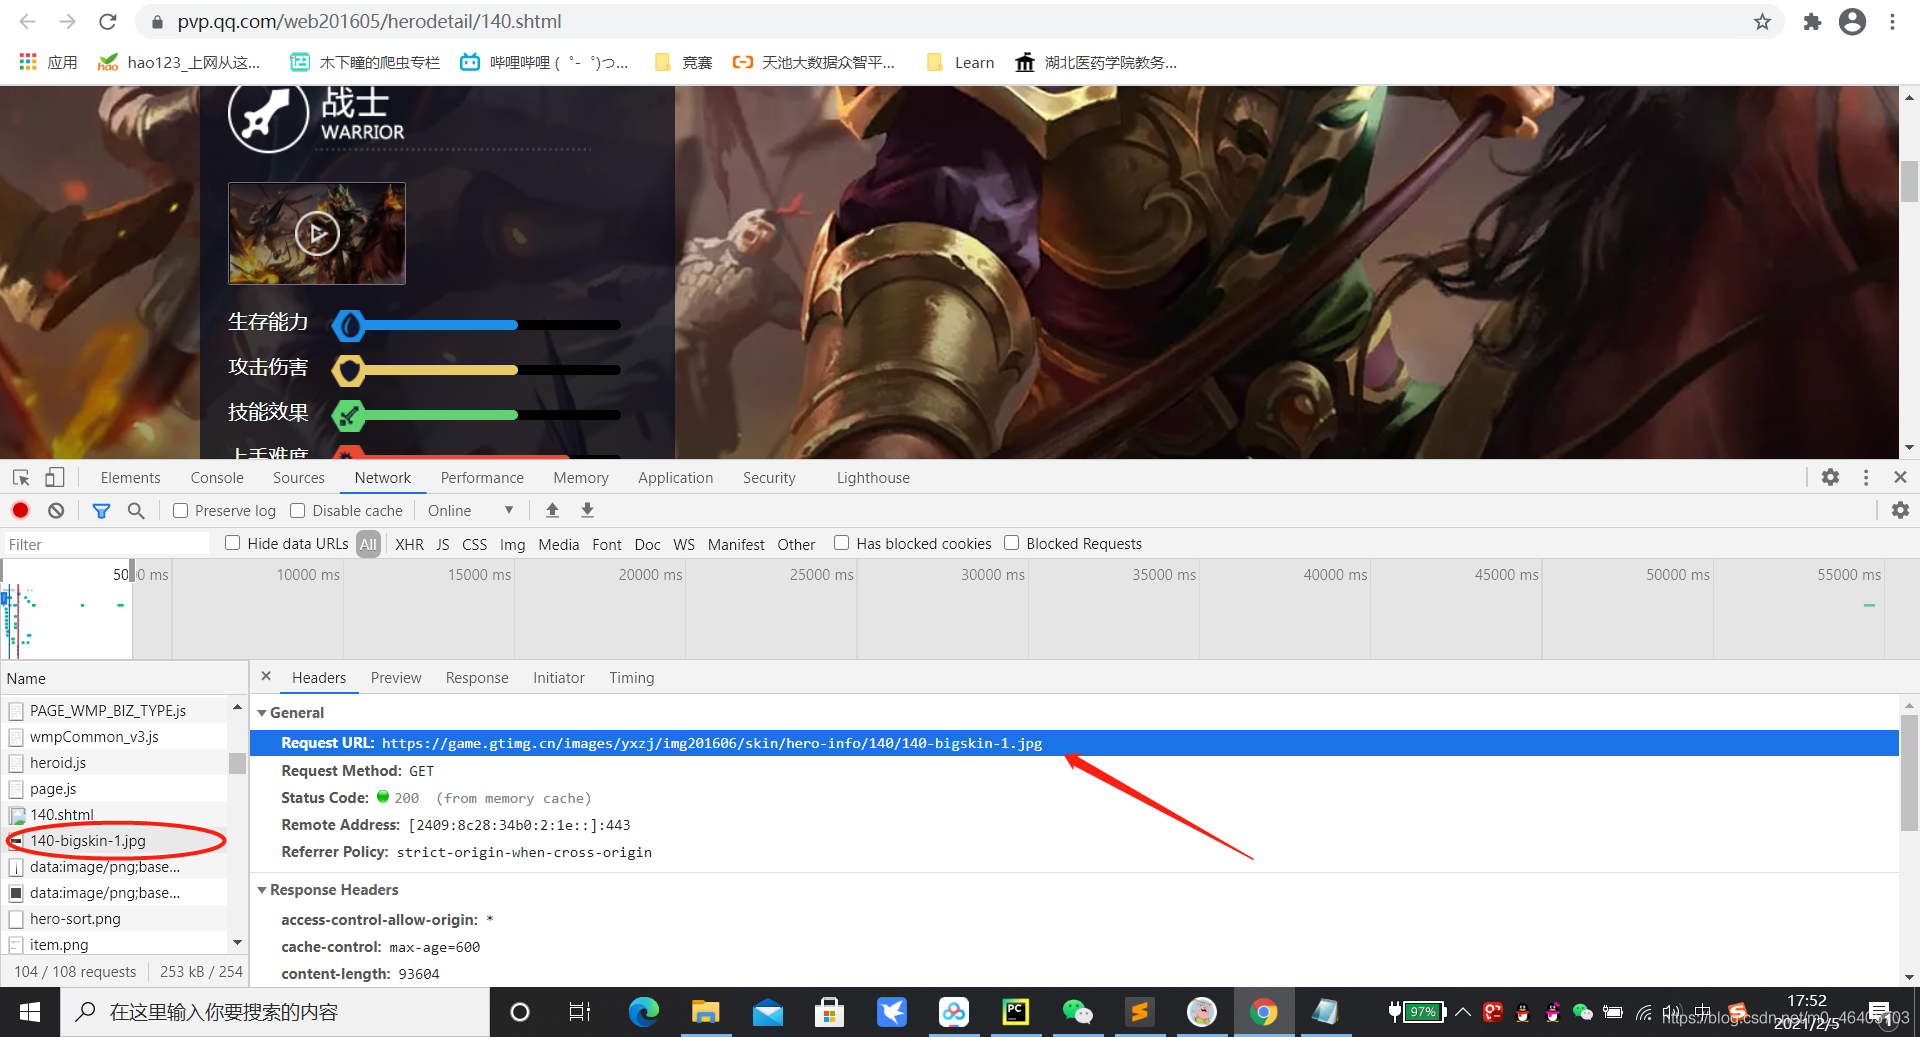Open File Explorer from the taskbar
Screen dimensions: 1920x1037
(706, 1012)
